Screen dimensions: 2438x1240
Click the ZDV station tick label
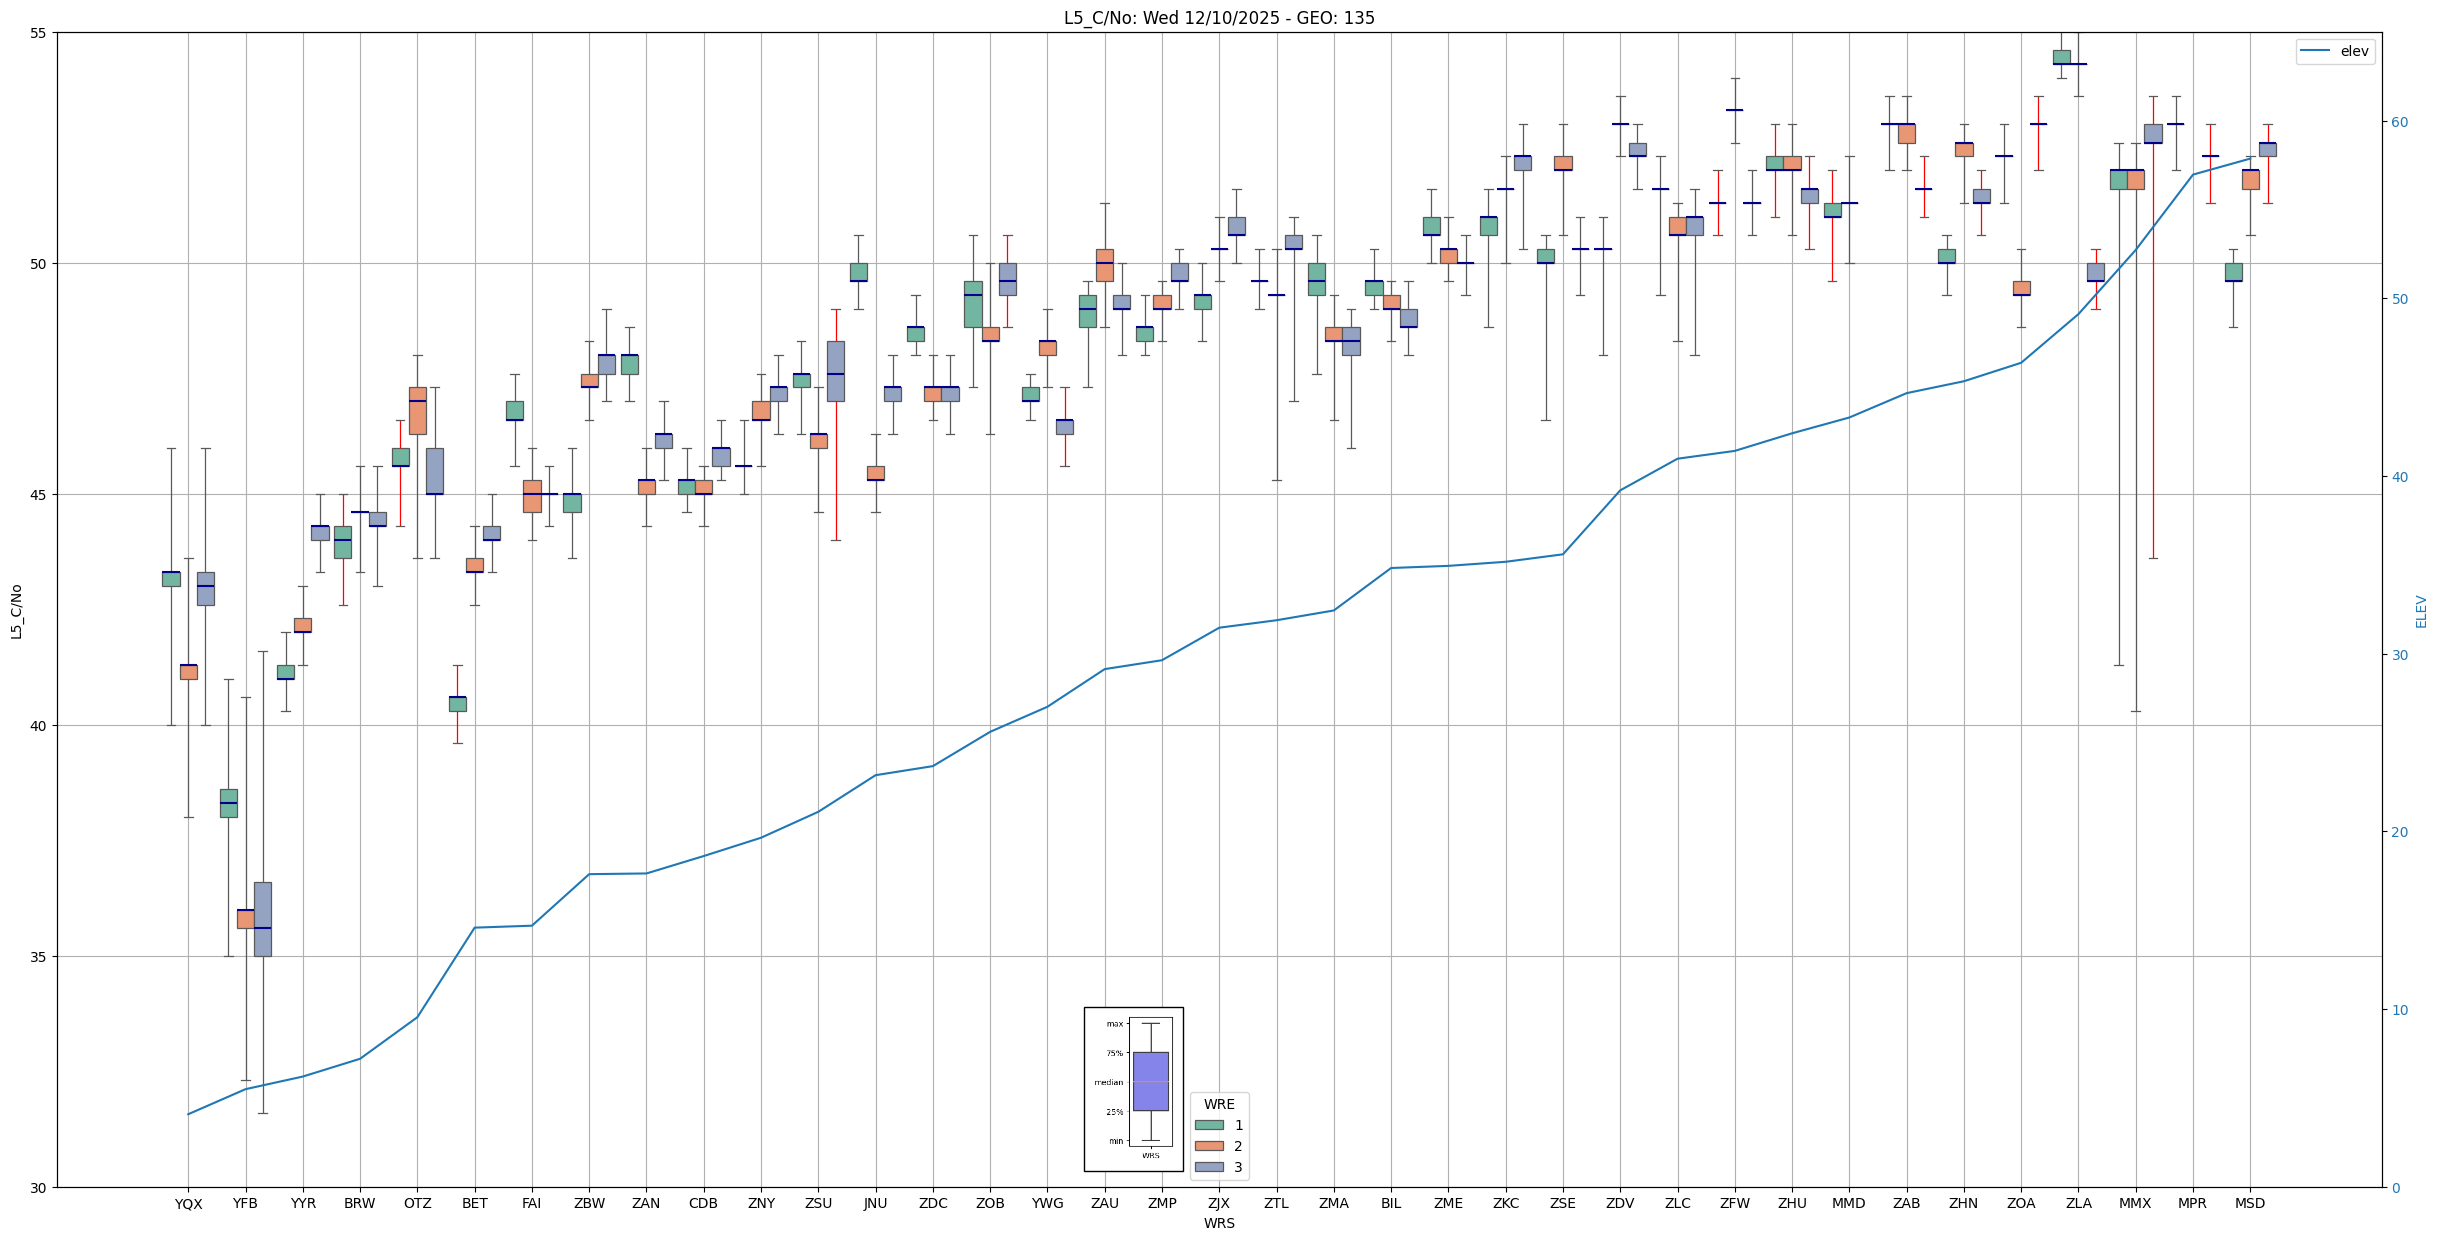click(x=1620, y=1204)
